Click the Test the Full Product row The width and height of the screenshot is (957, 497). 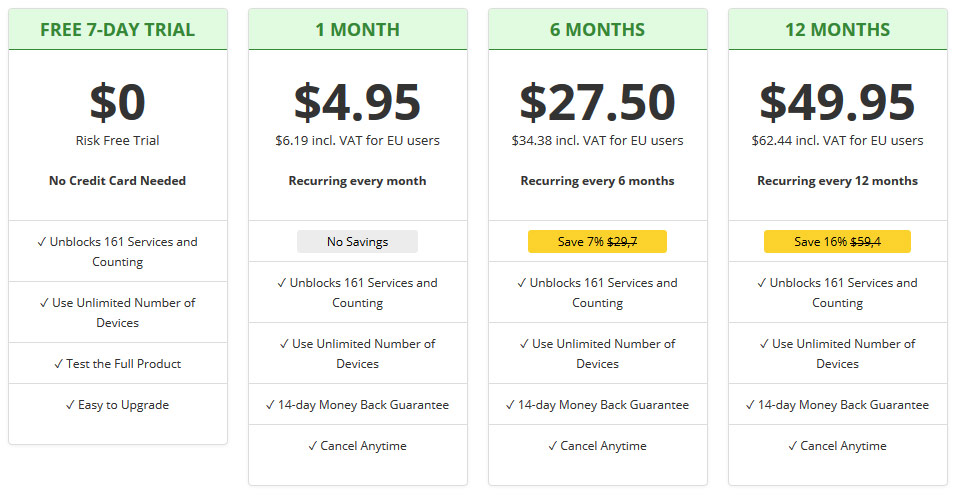[118, 363]
